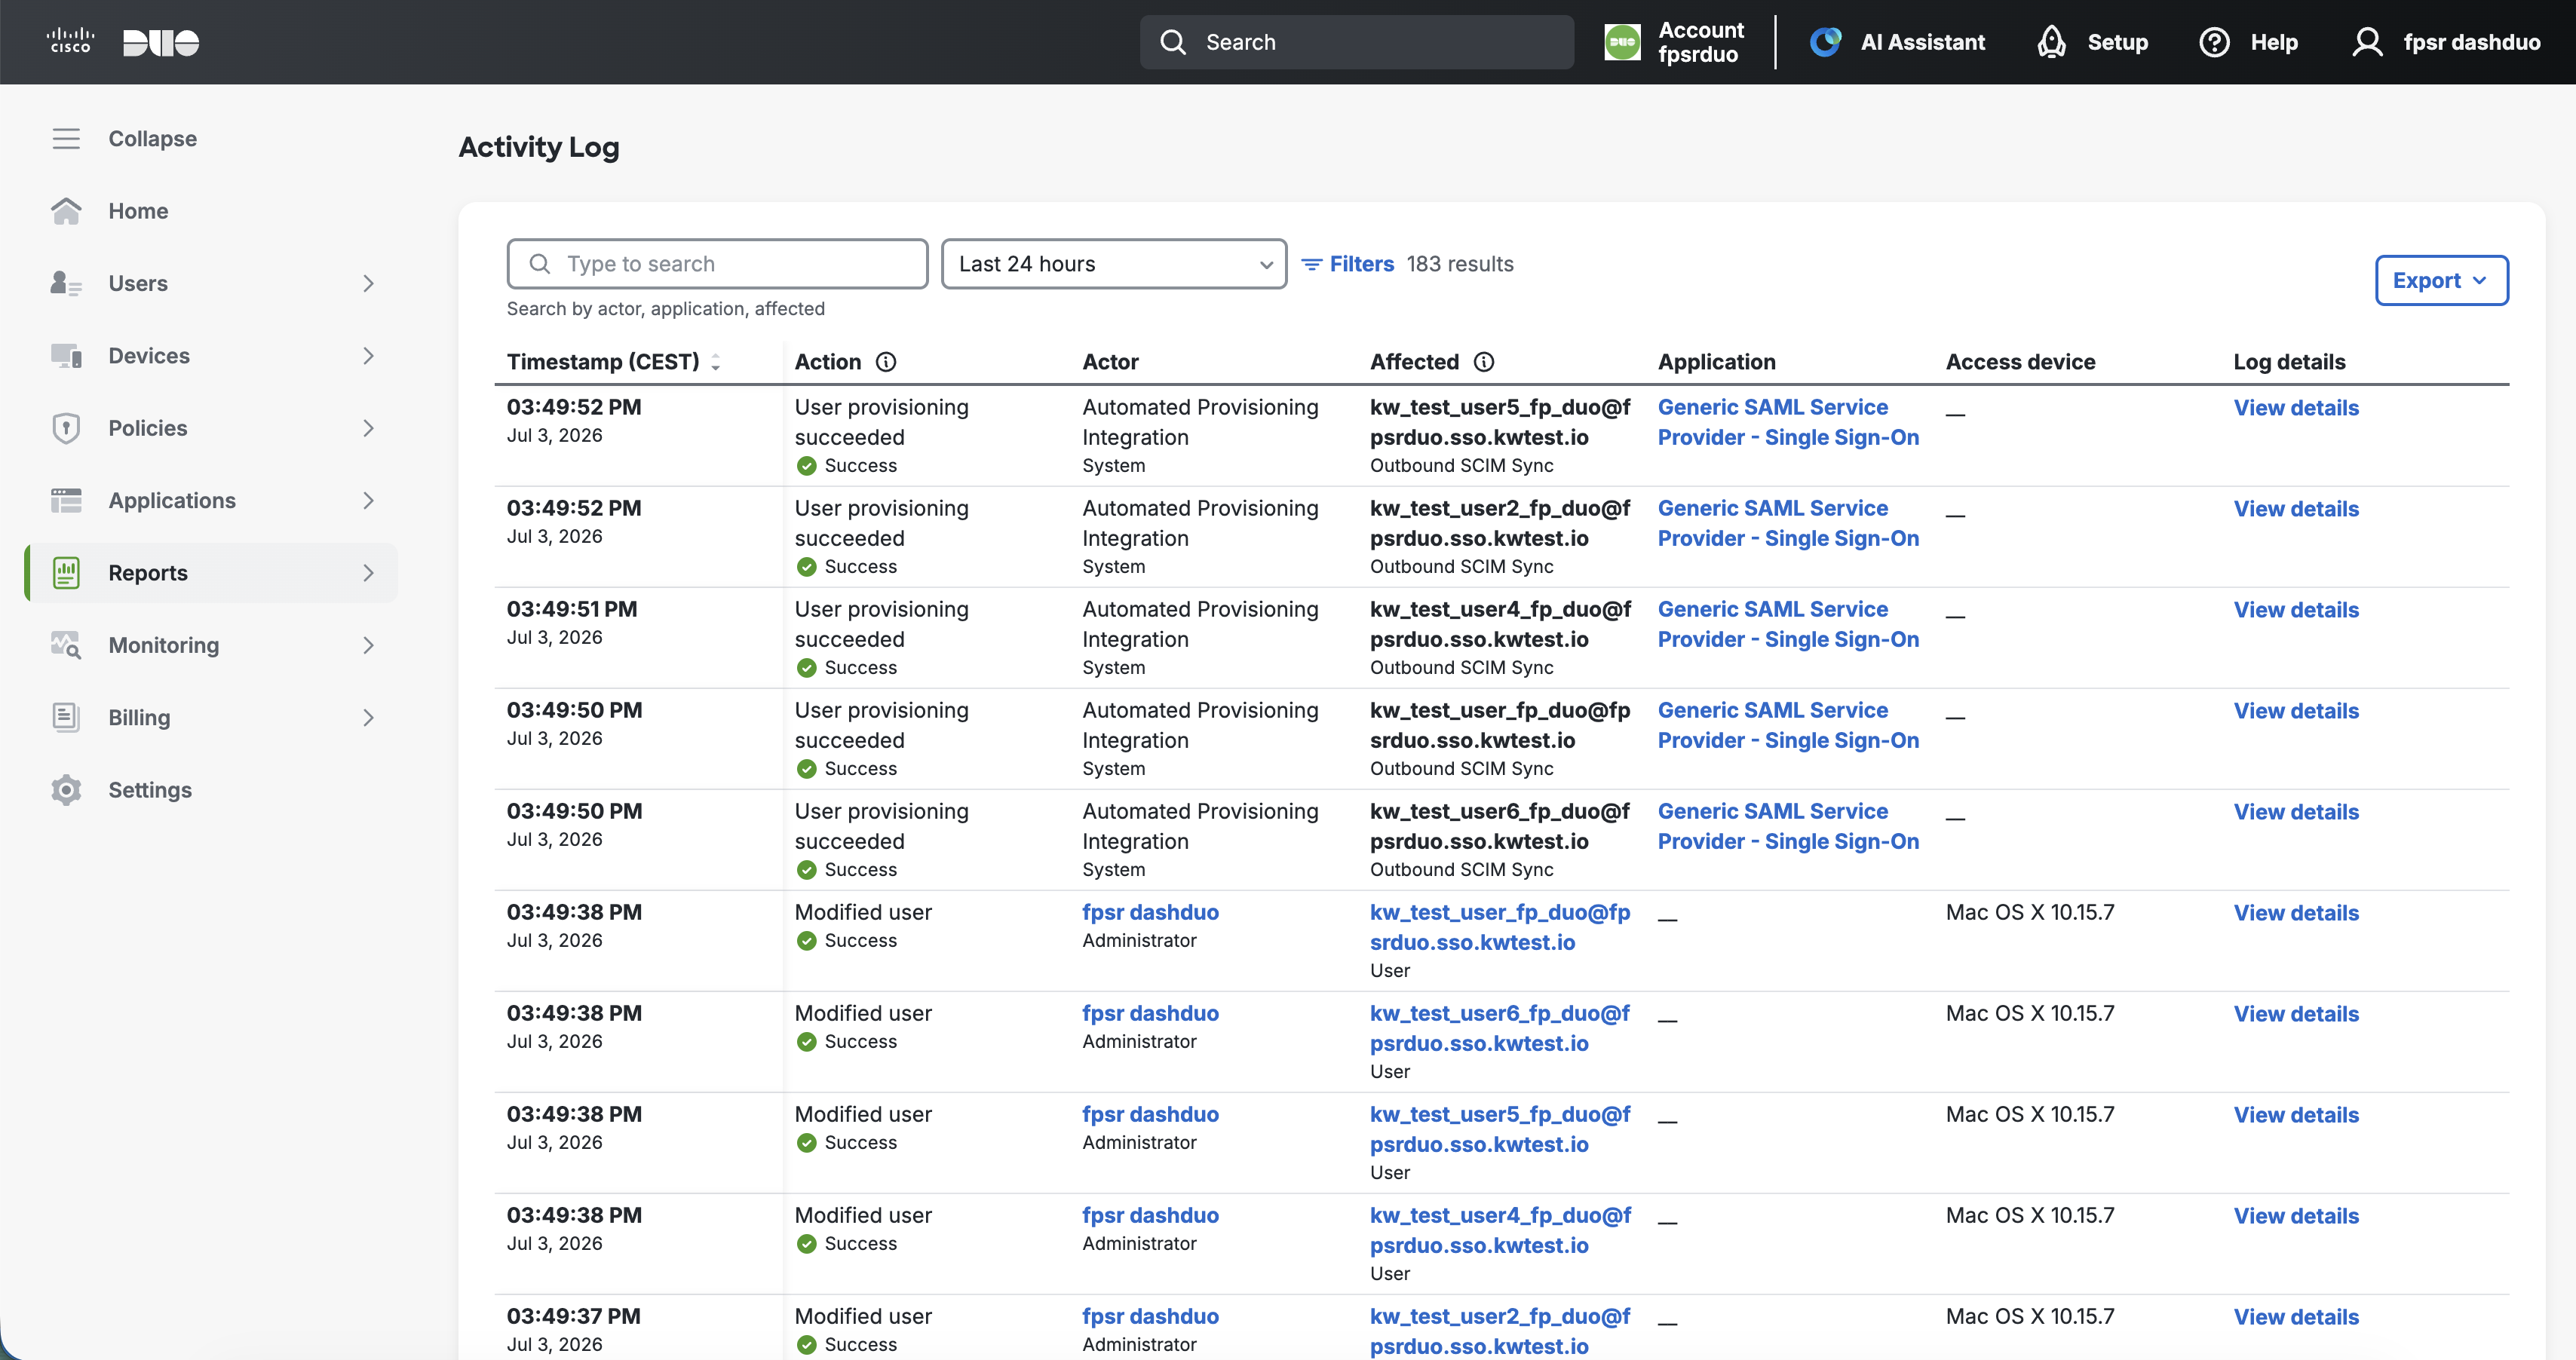Click the Home house icon
Screen dimensions: 2576x1360
(x=66, y=211)
